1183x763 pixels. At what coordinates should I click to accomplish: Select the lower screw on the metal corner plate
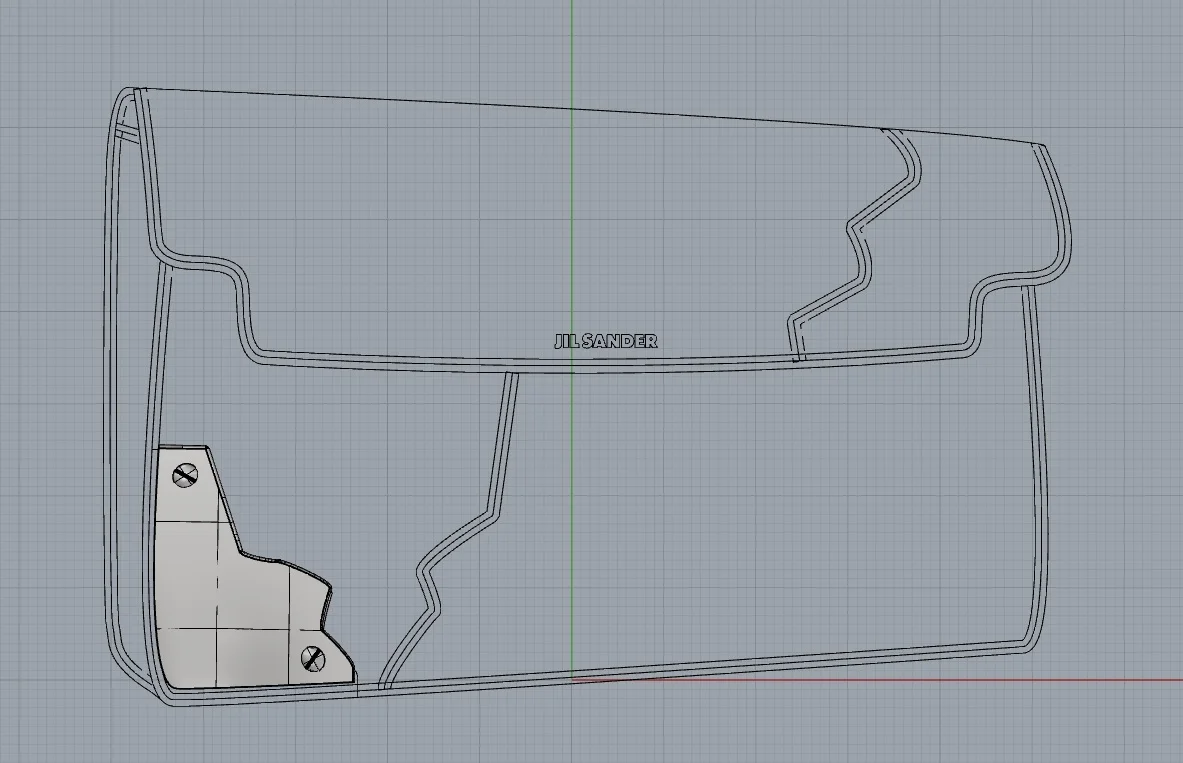[312, 659]
